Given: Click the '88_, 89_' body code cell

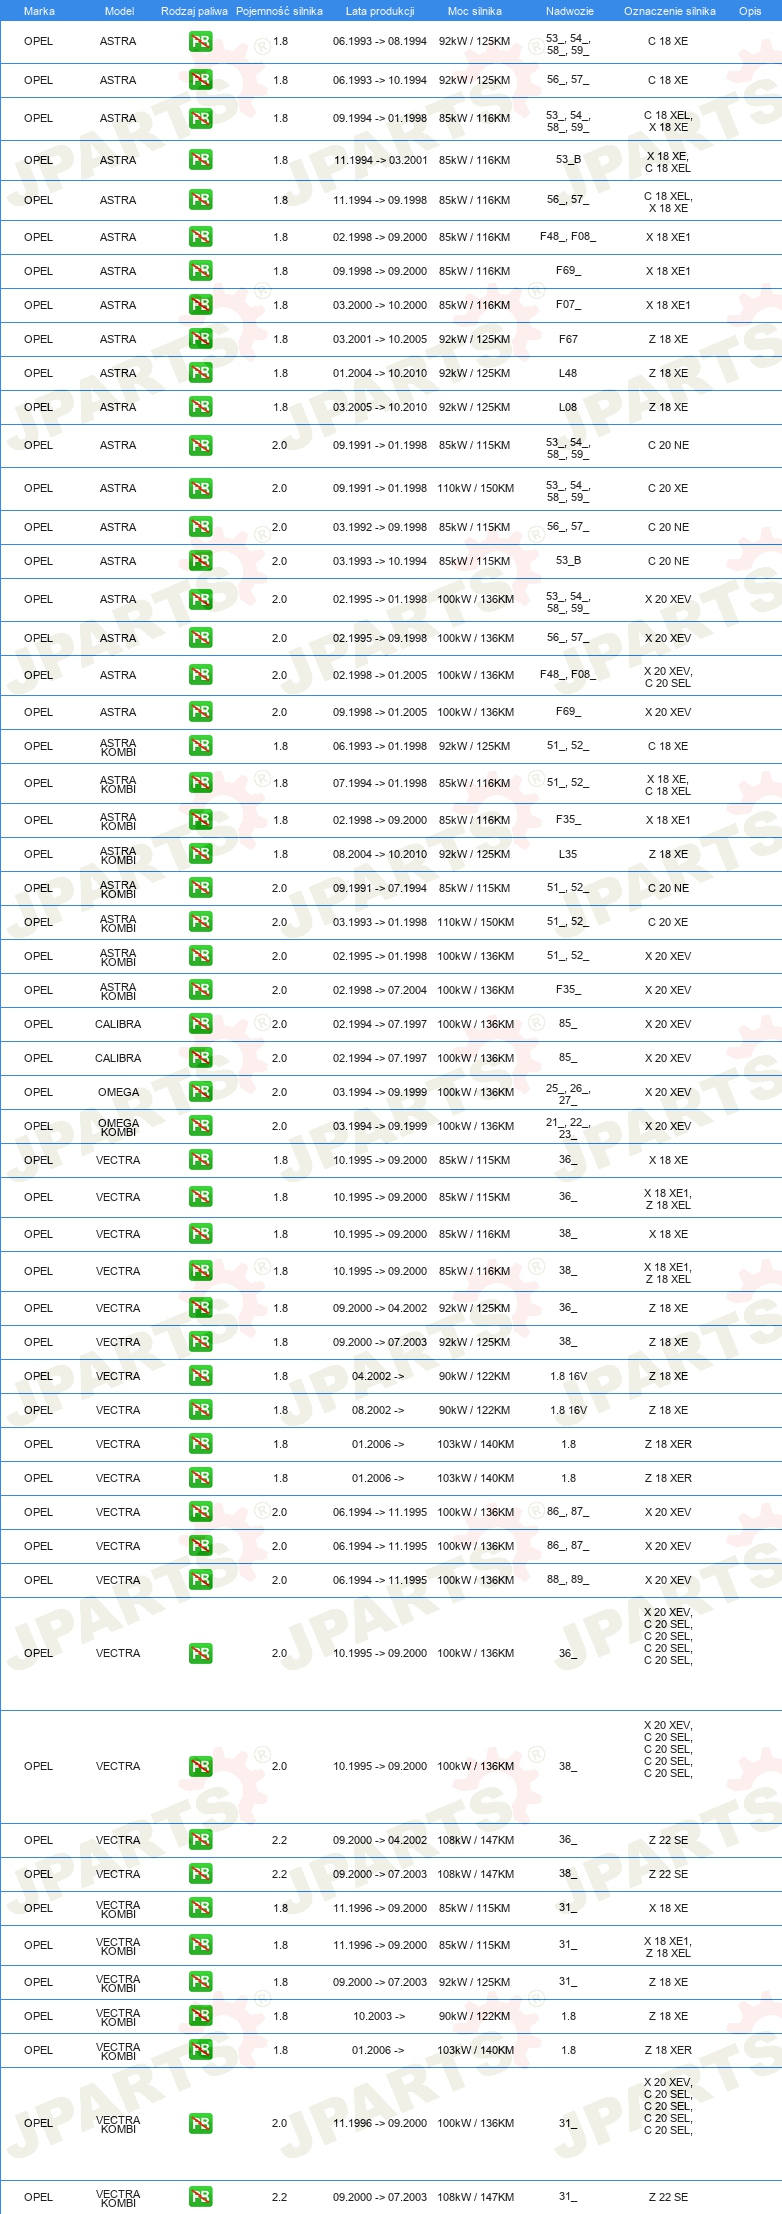Looking at the screenshot, I should coord(568,1580).
